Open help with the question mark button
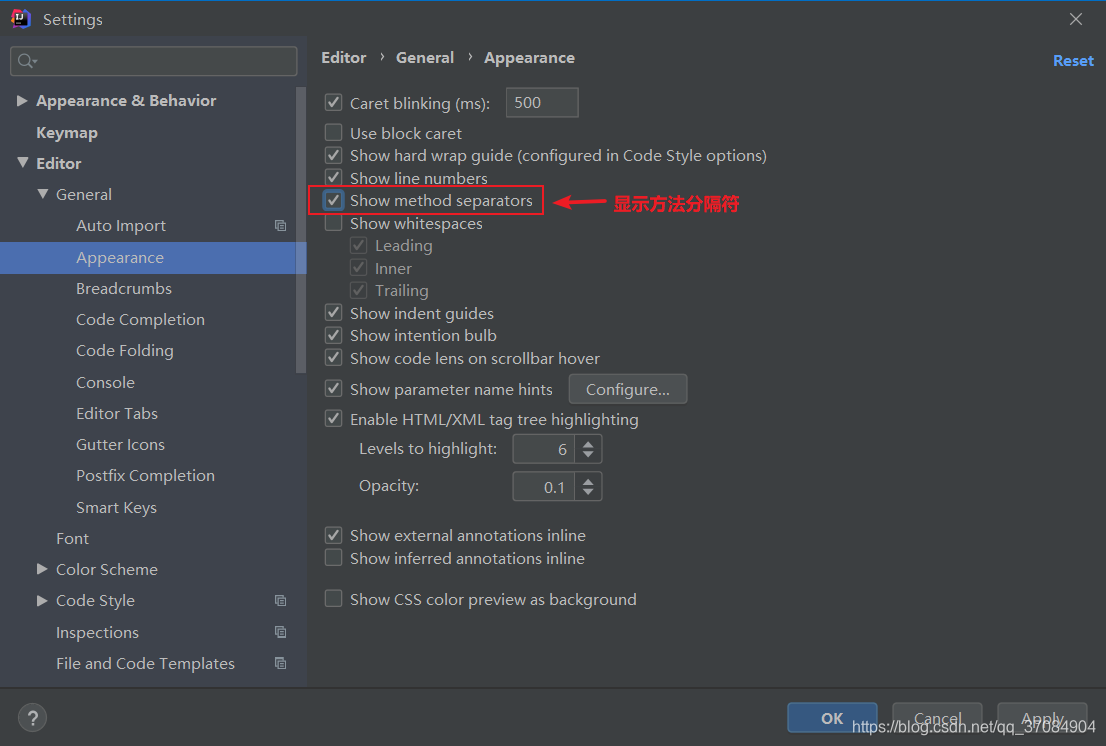 (x=32, y=718)
